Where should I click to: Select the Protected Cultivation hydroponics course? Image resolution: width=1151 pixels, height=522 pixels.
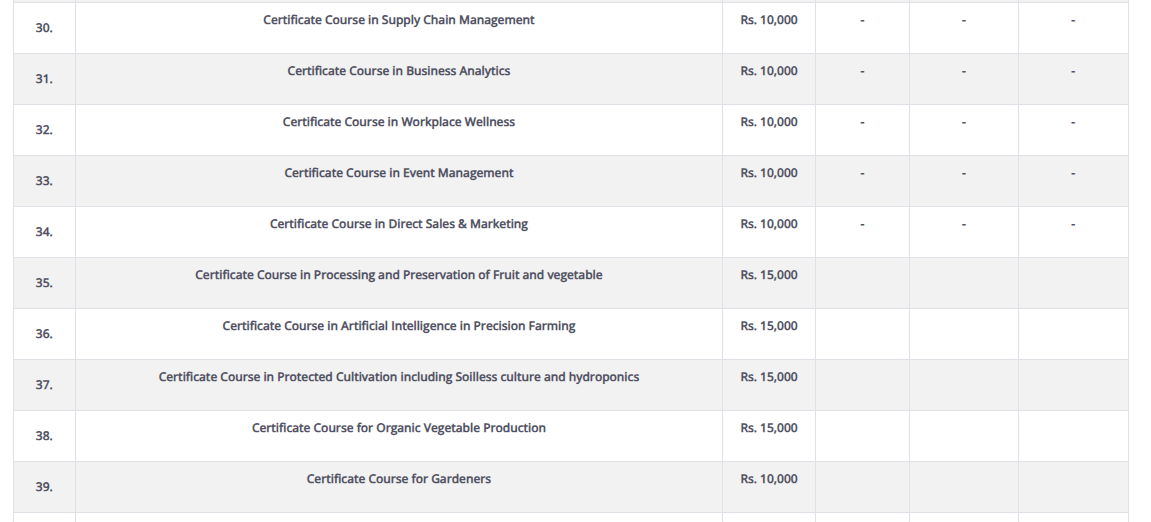(398, 377)
